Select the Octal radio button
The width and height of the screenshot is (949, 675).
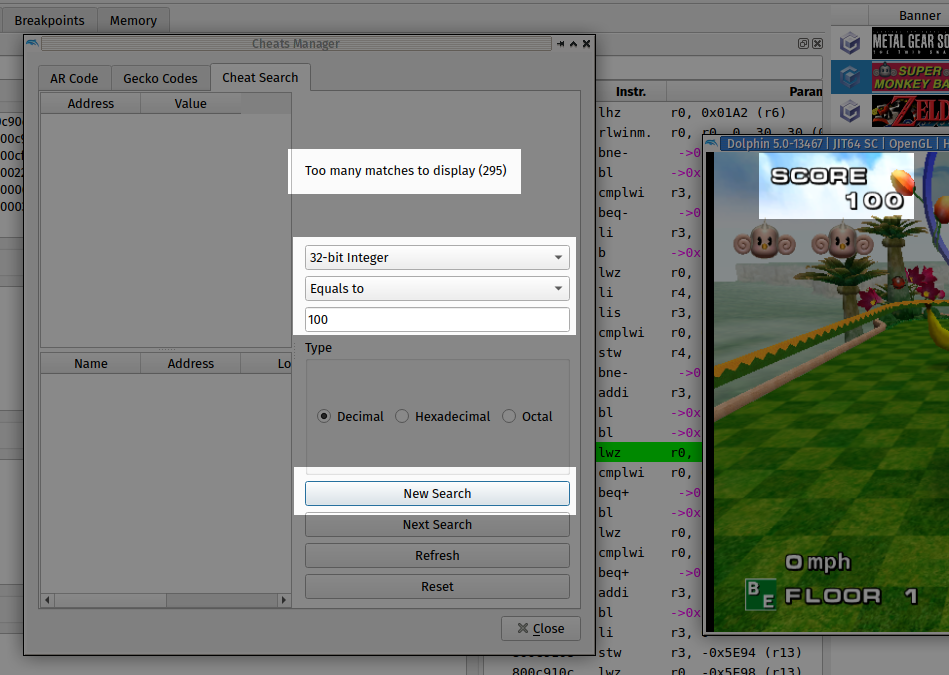509,417
